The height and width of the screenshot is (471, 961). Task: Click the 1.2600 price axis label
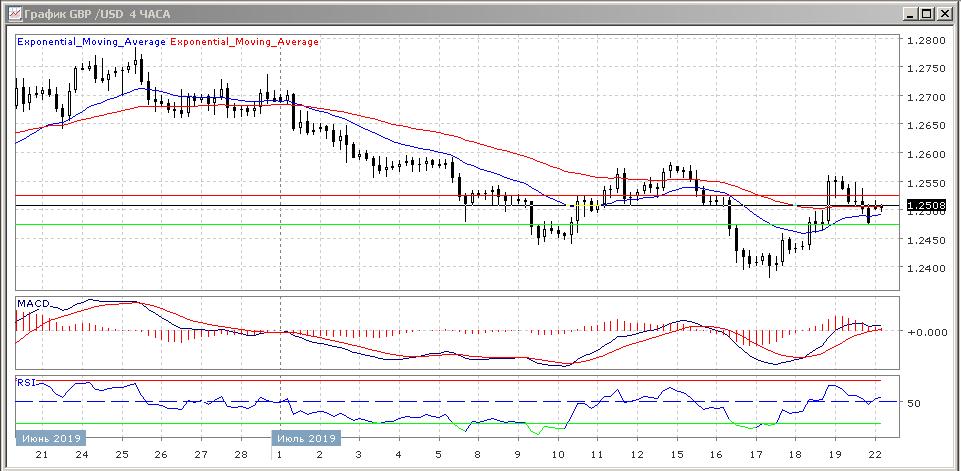(x=924, y=155)
